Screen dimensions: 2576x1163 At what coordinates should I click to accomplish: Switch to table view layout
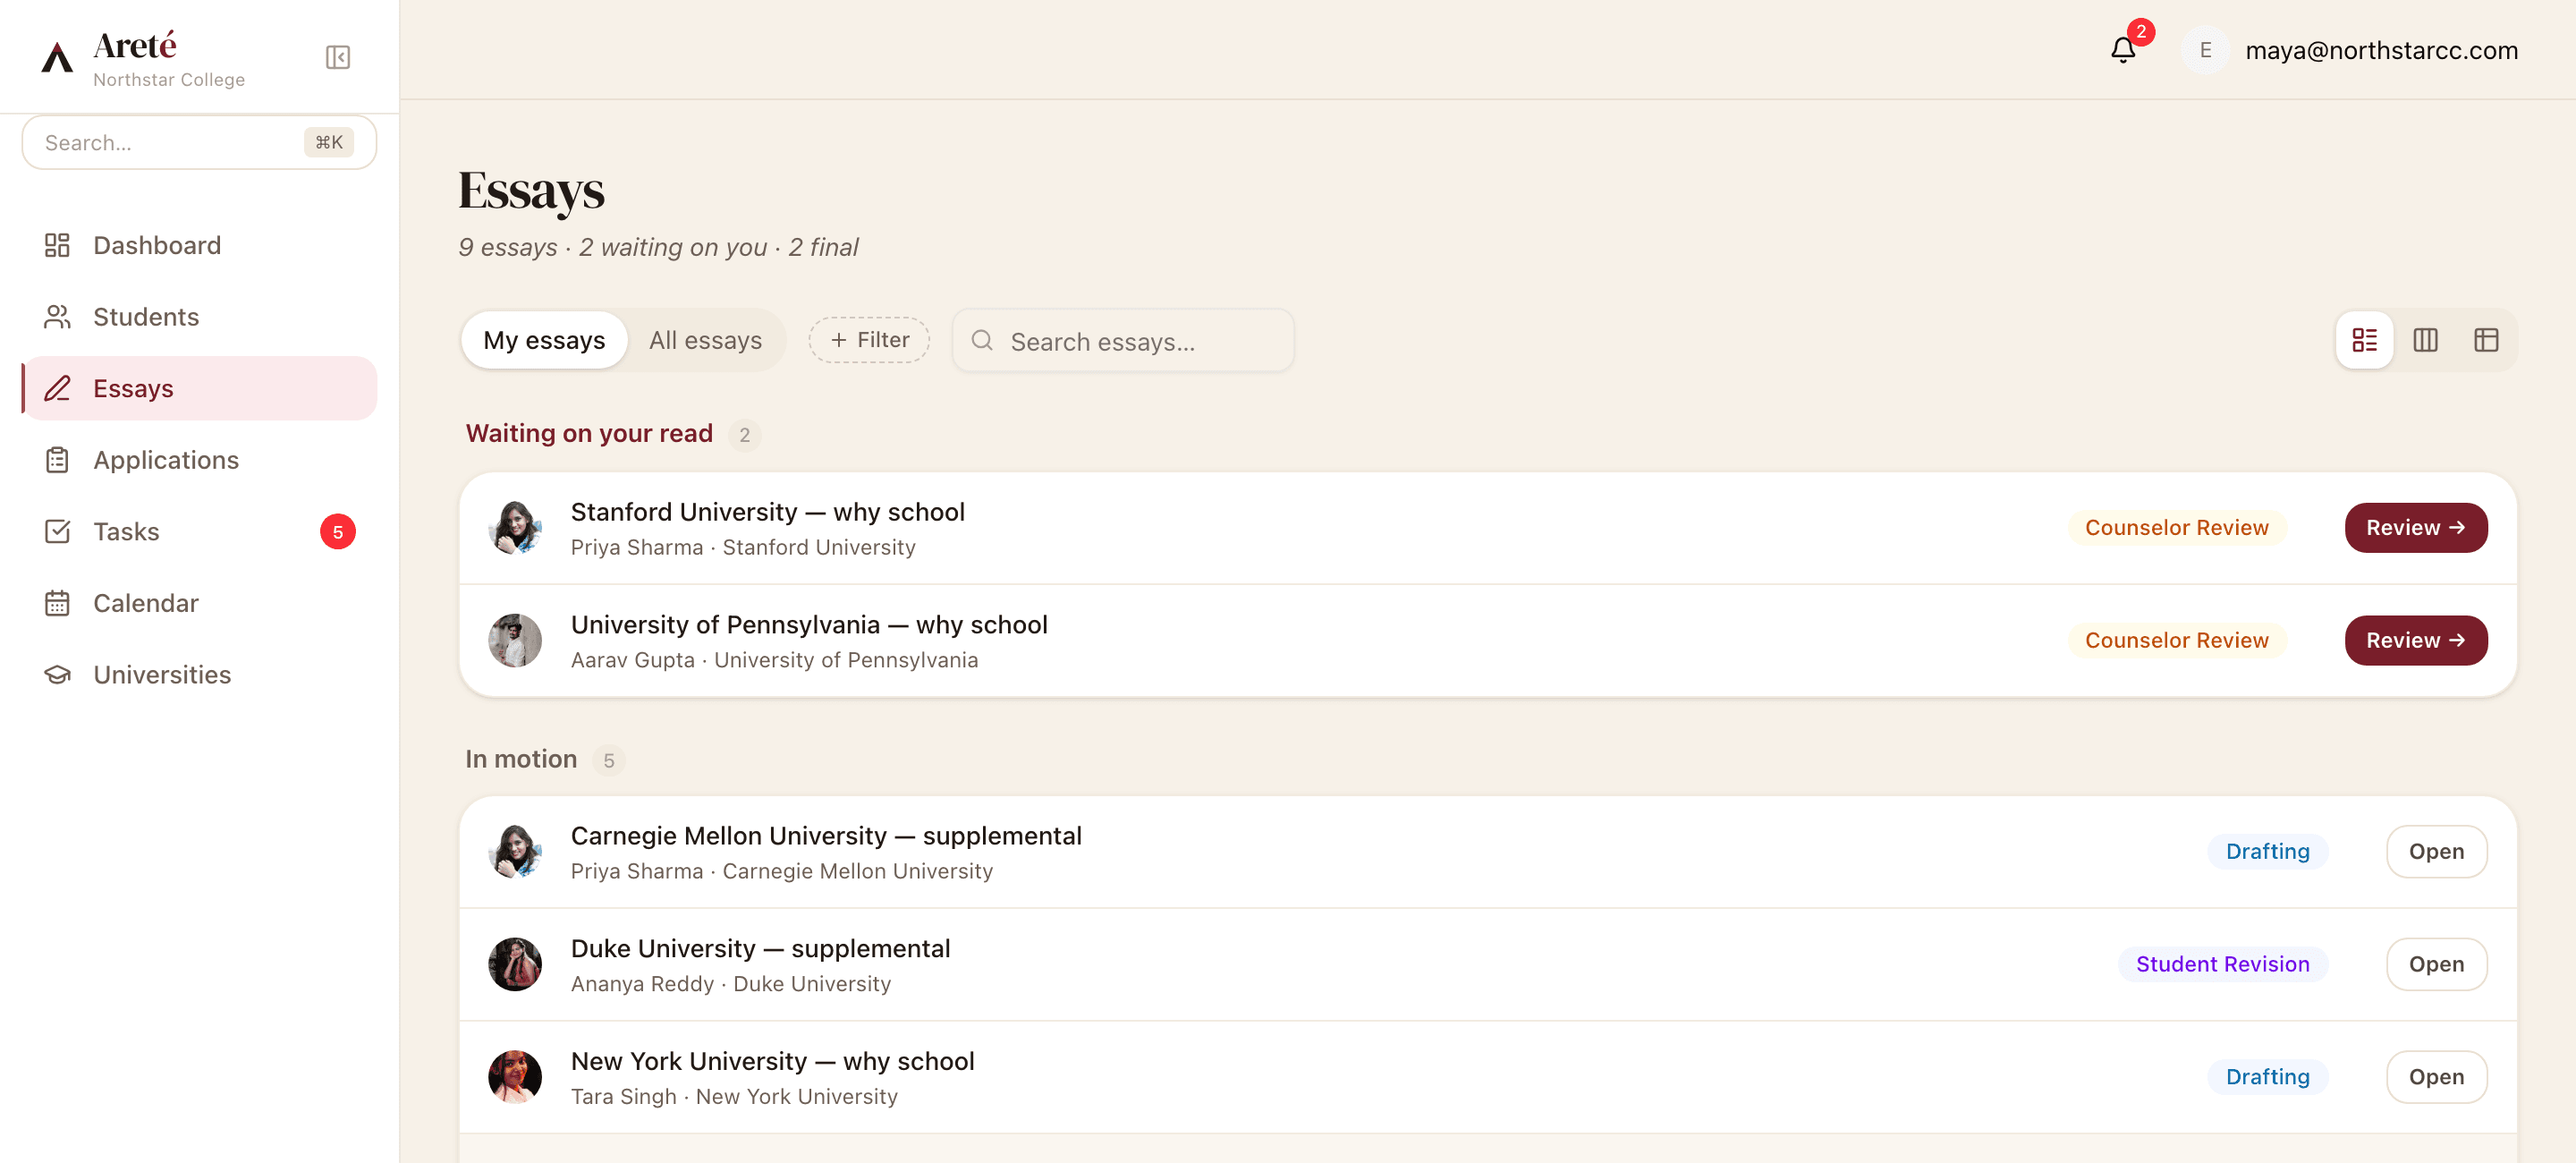(x=2486, y=340)
